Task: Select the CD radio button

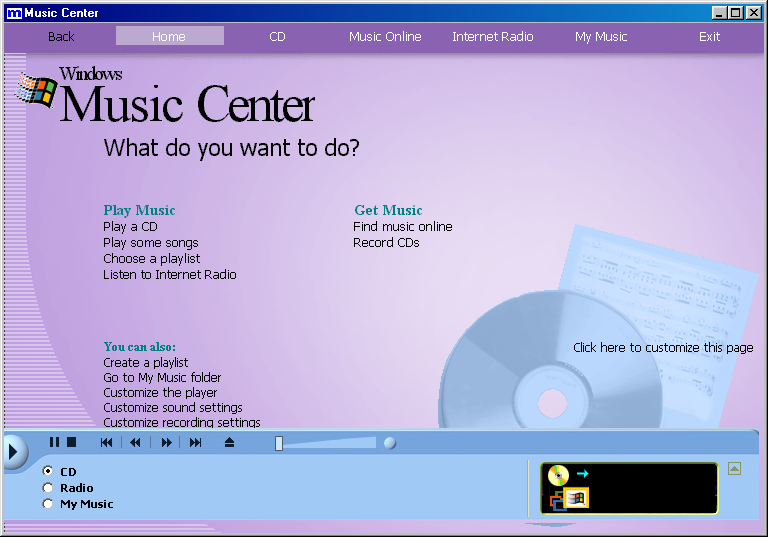Action: (x=48, y=471)
